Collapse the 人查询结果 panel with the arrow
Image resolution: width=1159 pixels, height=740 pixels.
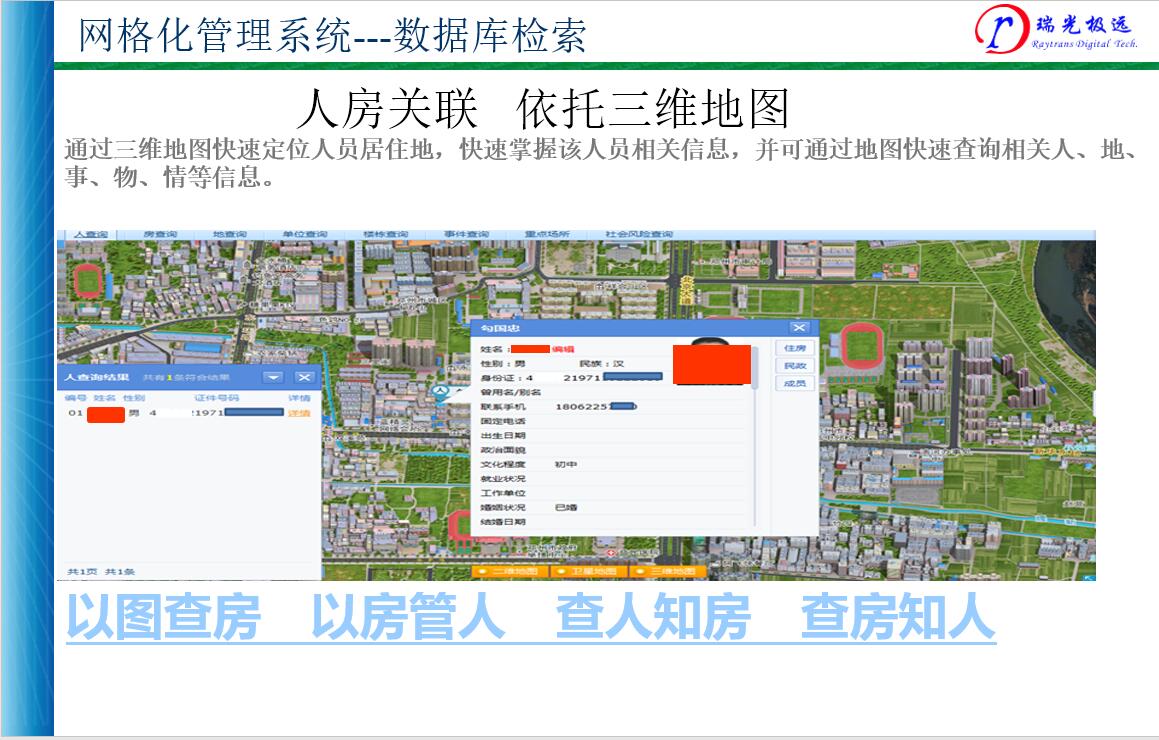(272, 377)
